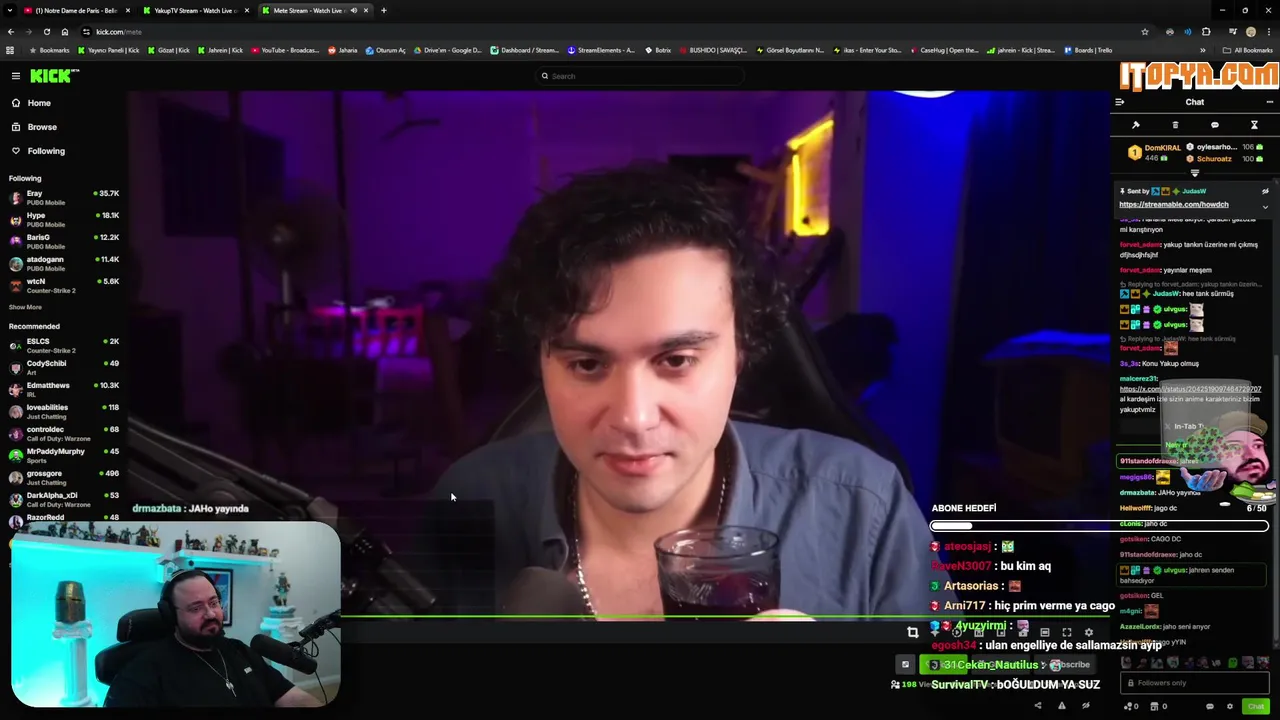Click crop clip icon on player

tap(912, 633)
